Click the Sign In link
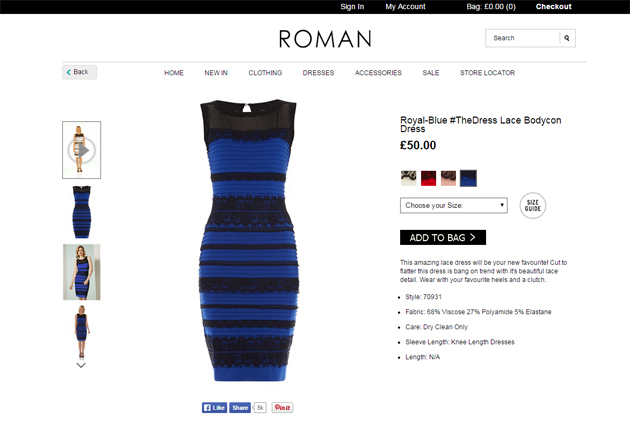Screen dimensions: 630x427 [352, 6]
